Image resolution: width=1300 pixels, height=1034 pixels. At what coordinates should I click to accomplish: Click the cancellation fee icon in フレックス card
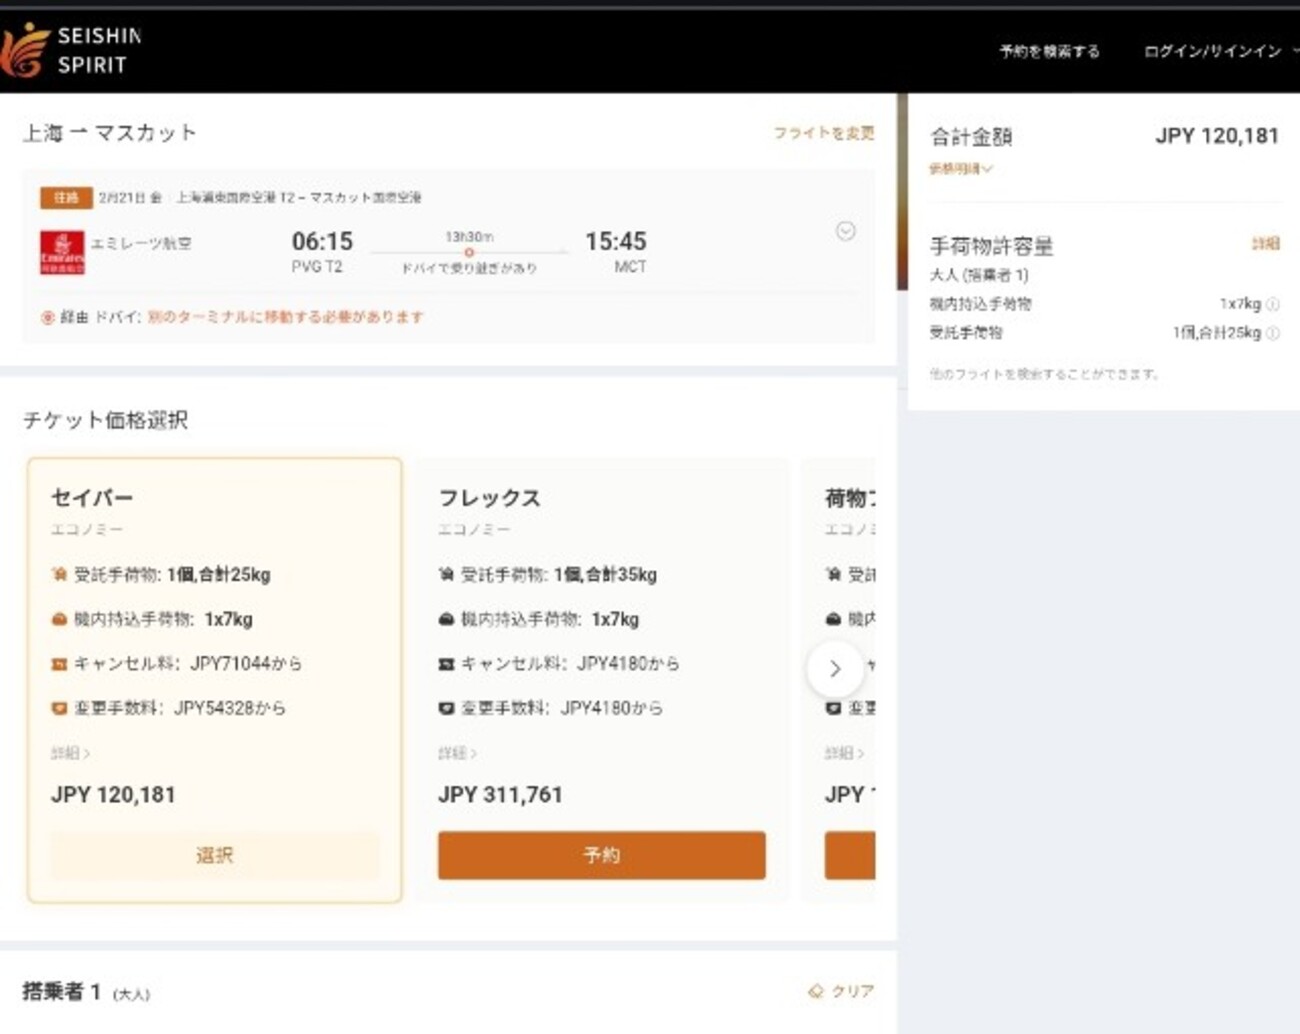(x=445, y=662)
